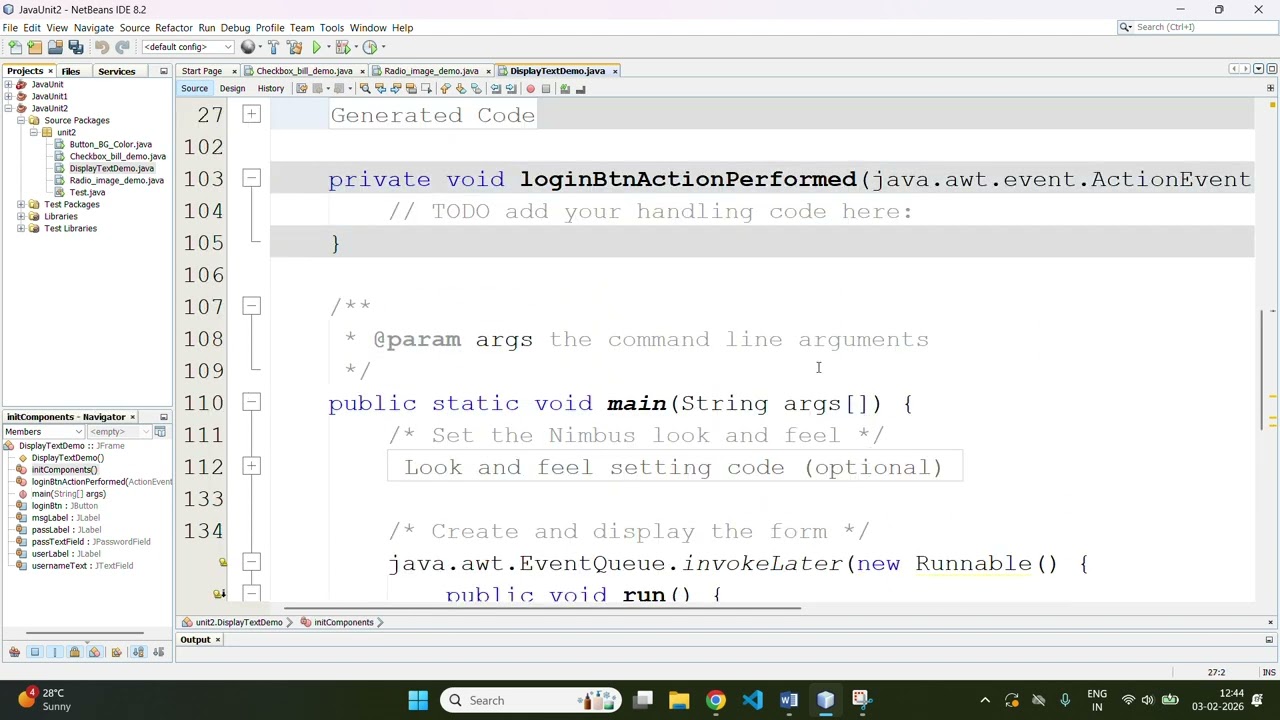This screenshot has height=720, width=1280.
Task: Click the Source view button
Action: pos(194,89)
